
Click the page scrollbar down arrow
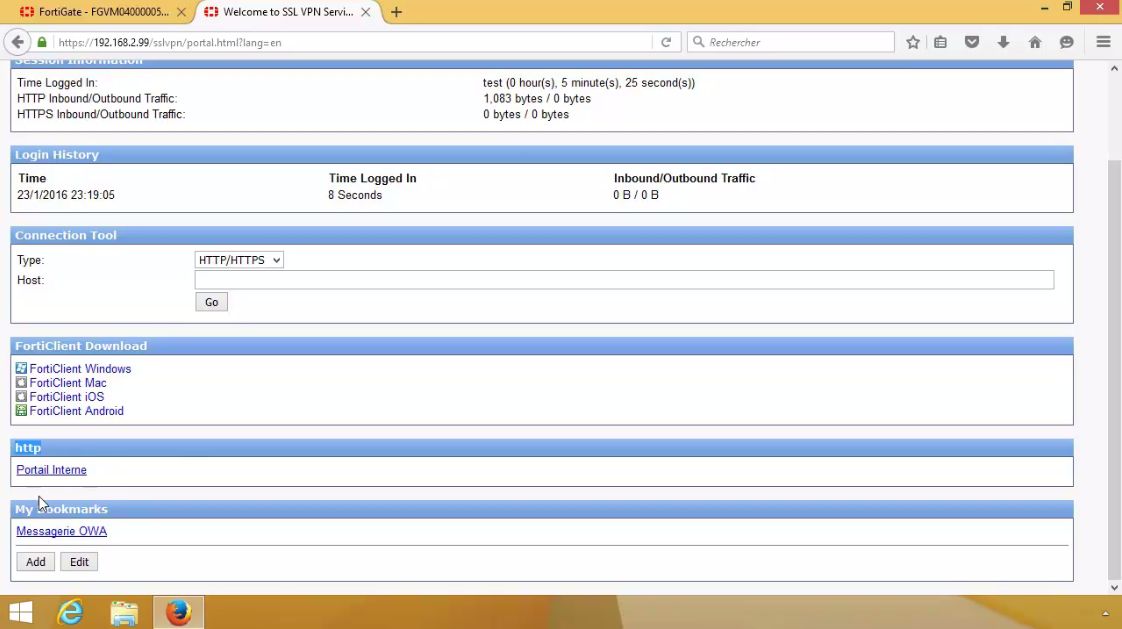click(1114, 587)
